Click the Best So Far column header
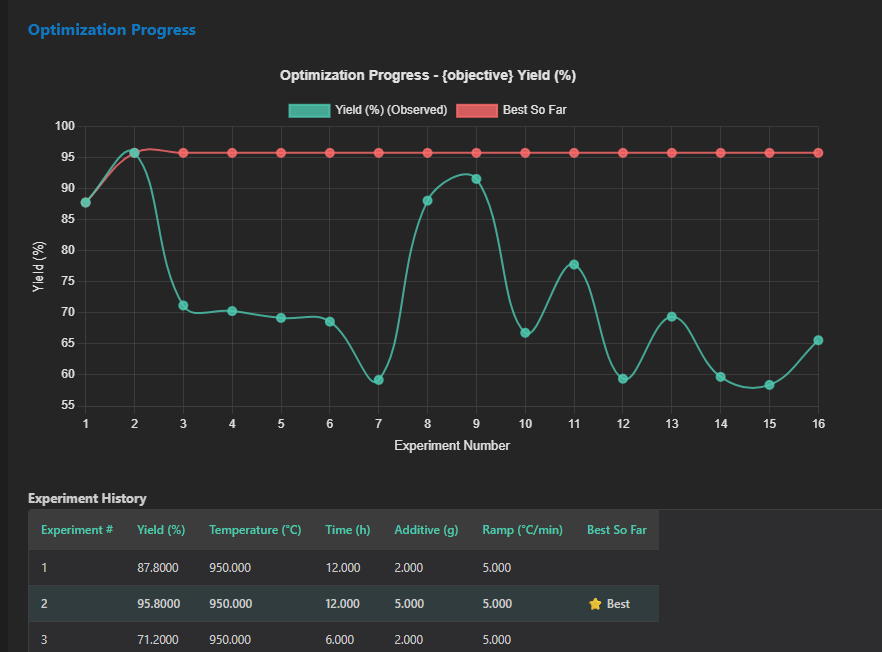This screenshot has width=882, height=652. point(617,530)
